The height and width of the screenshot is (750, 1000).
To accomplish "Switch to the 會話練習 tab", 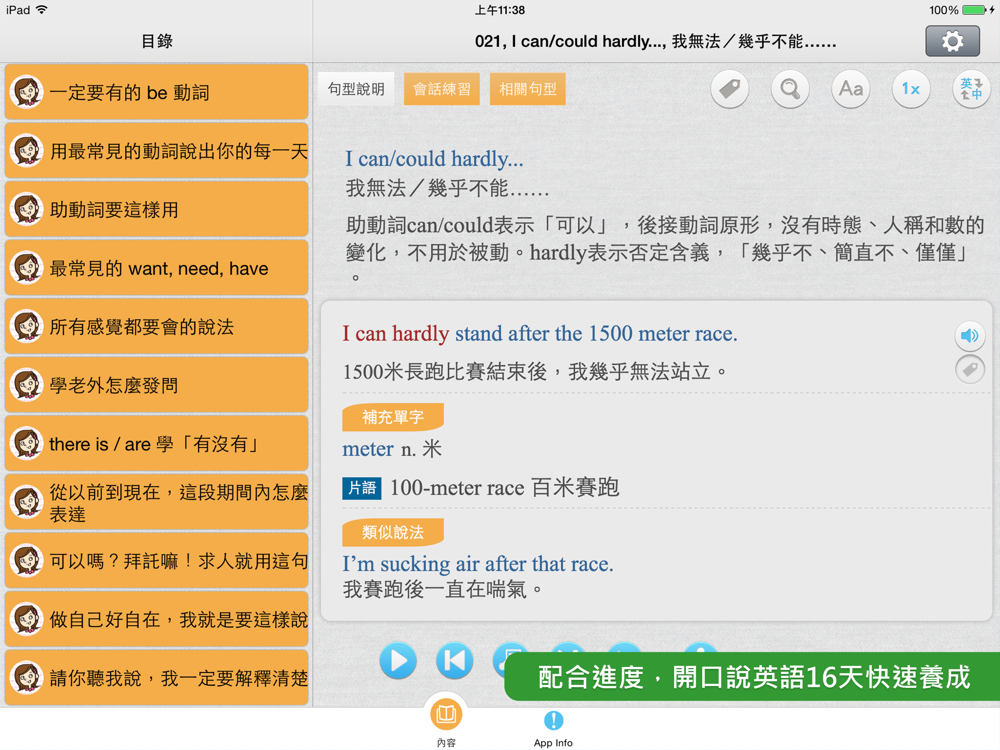I will tap(441, 89).
